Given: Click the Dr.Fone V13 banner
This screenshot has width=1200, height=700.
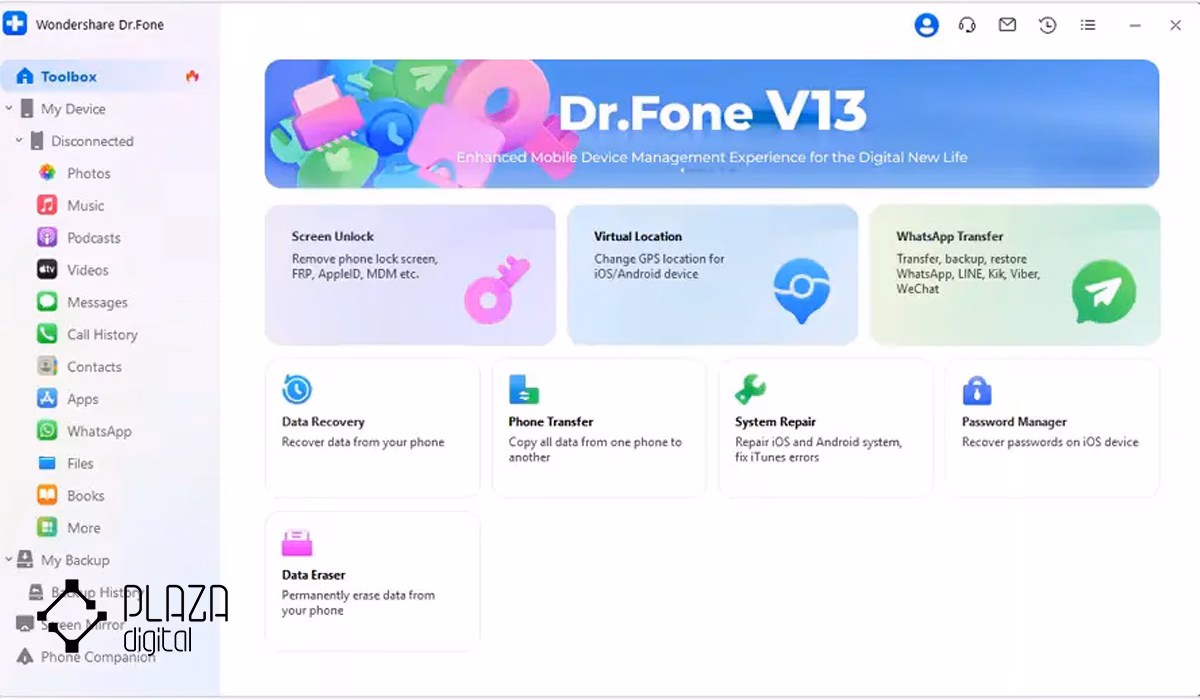Looking at the screenshot, I should (x=712, y=124).
